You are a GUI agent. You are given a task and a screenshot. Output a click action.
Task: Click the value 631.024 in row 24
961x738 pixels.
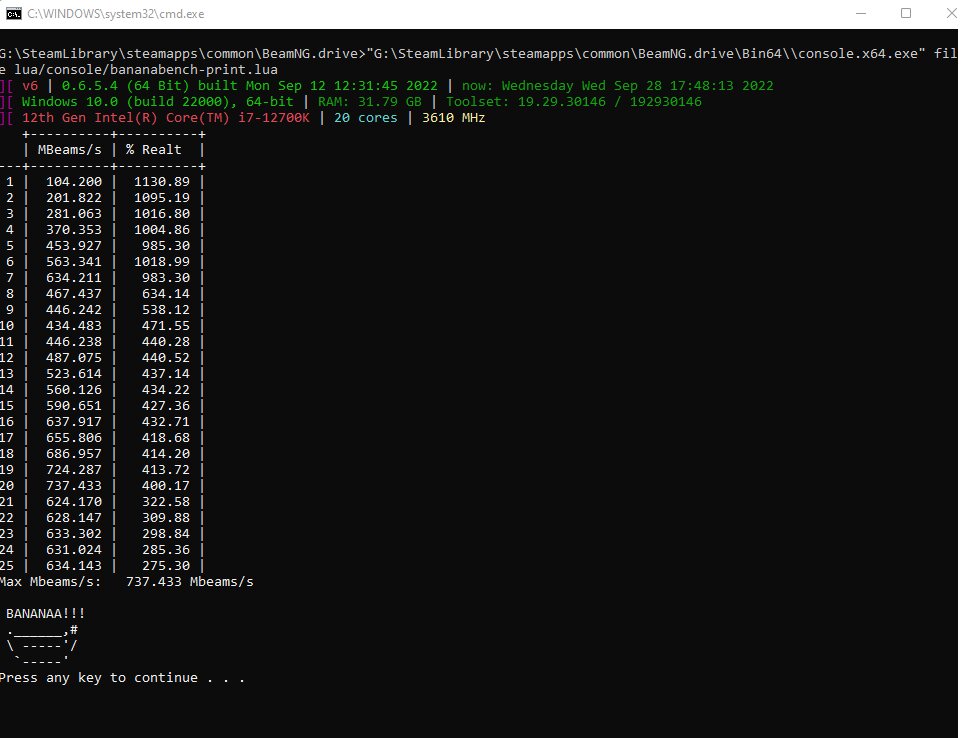click(74, 549)
